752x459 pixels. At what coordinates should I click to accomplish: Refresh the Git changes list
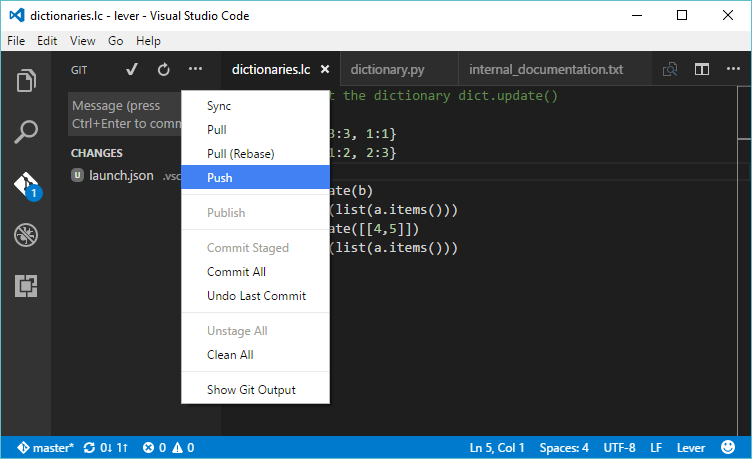click(163, 70)
